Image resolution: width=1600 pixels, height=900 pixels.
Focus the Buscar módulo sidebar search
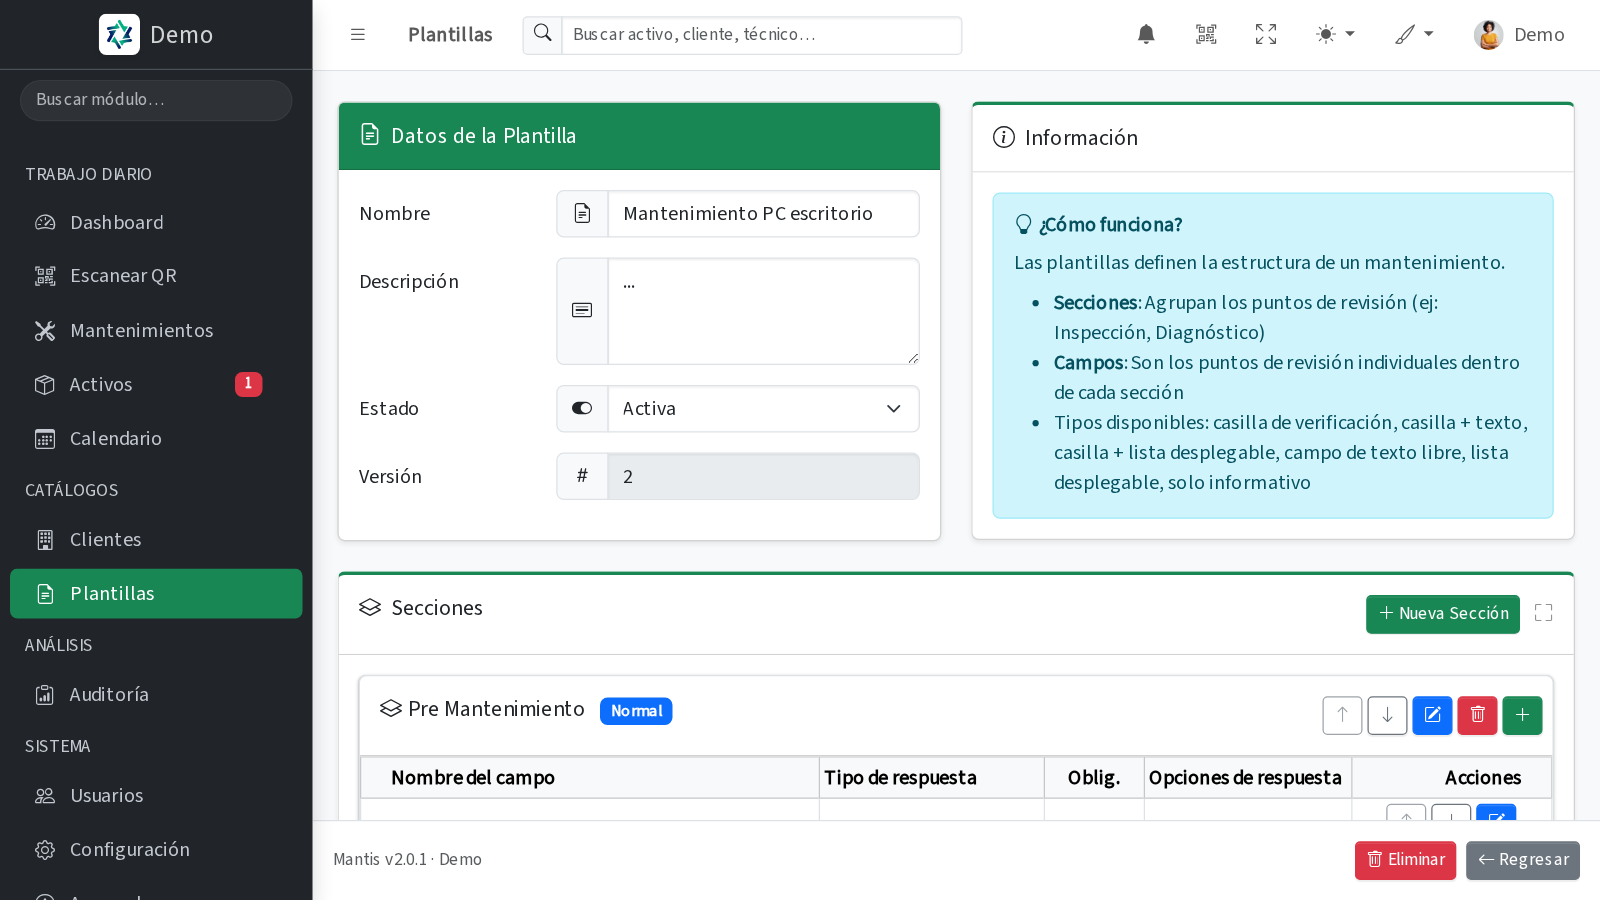(156, 100)
